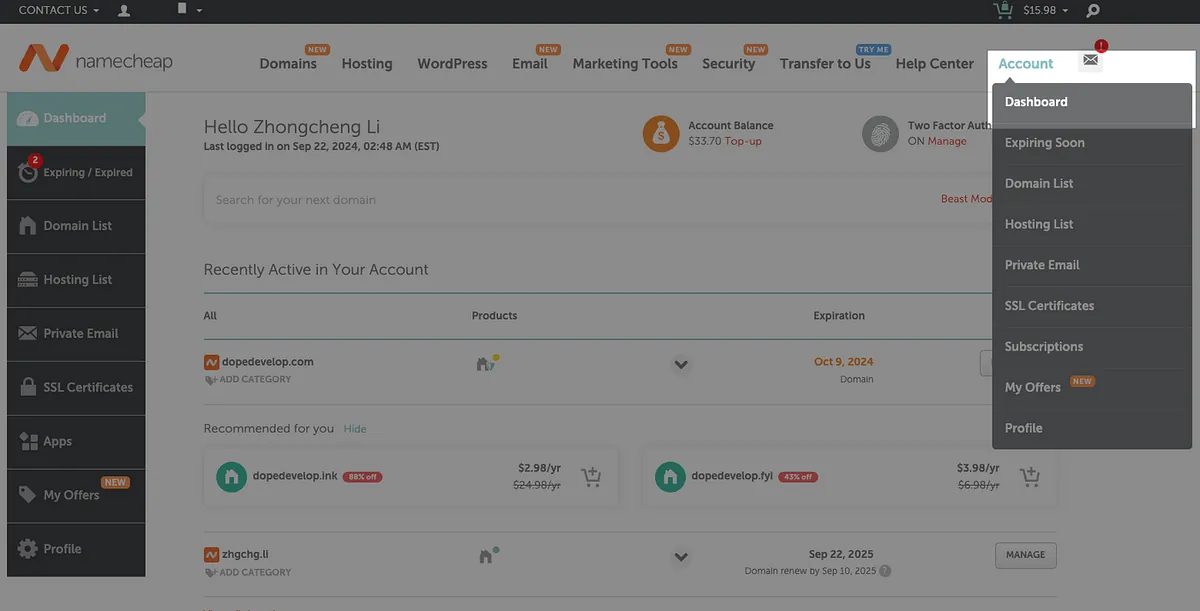Click the help icon beside domain renew date
This screenshot has width=1200, height=611.
tap(885, 571)
